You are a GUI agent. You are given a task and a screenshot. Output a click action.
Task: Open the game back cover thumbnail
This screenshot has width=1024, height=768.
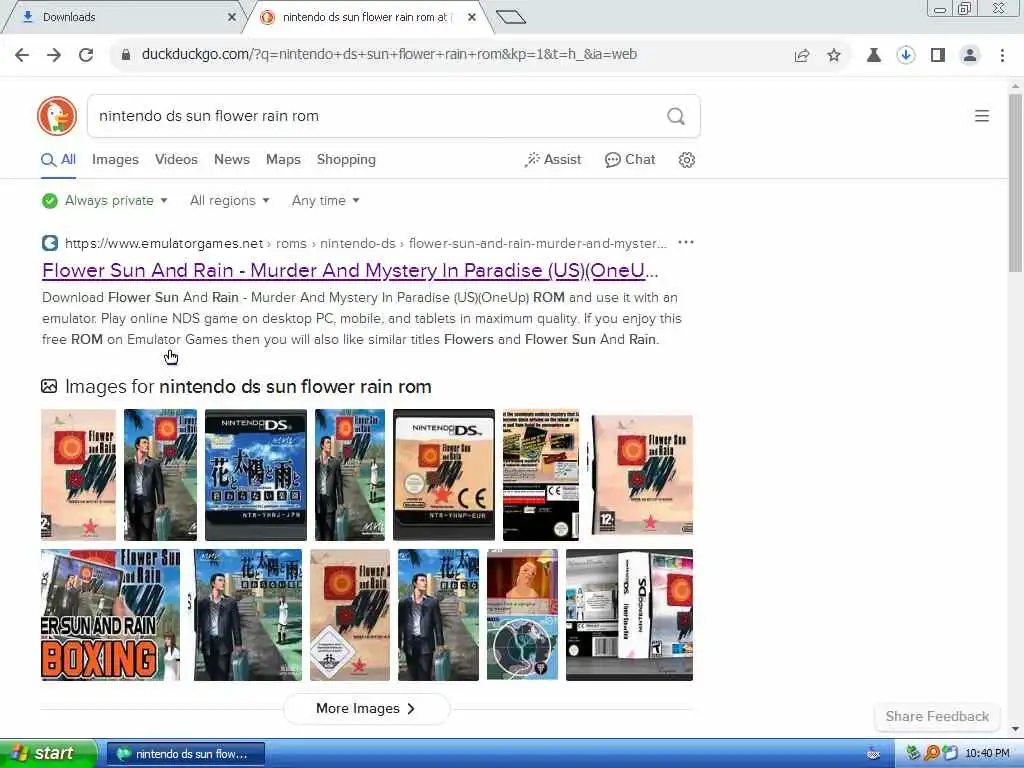541,475
